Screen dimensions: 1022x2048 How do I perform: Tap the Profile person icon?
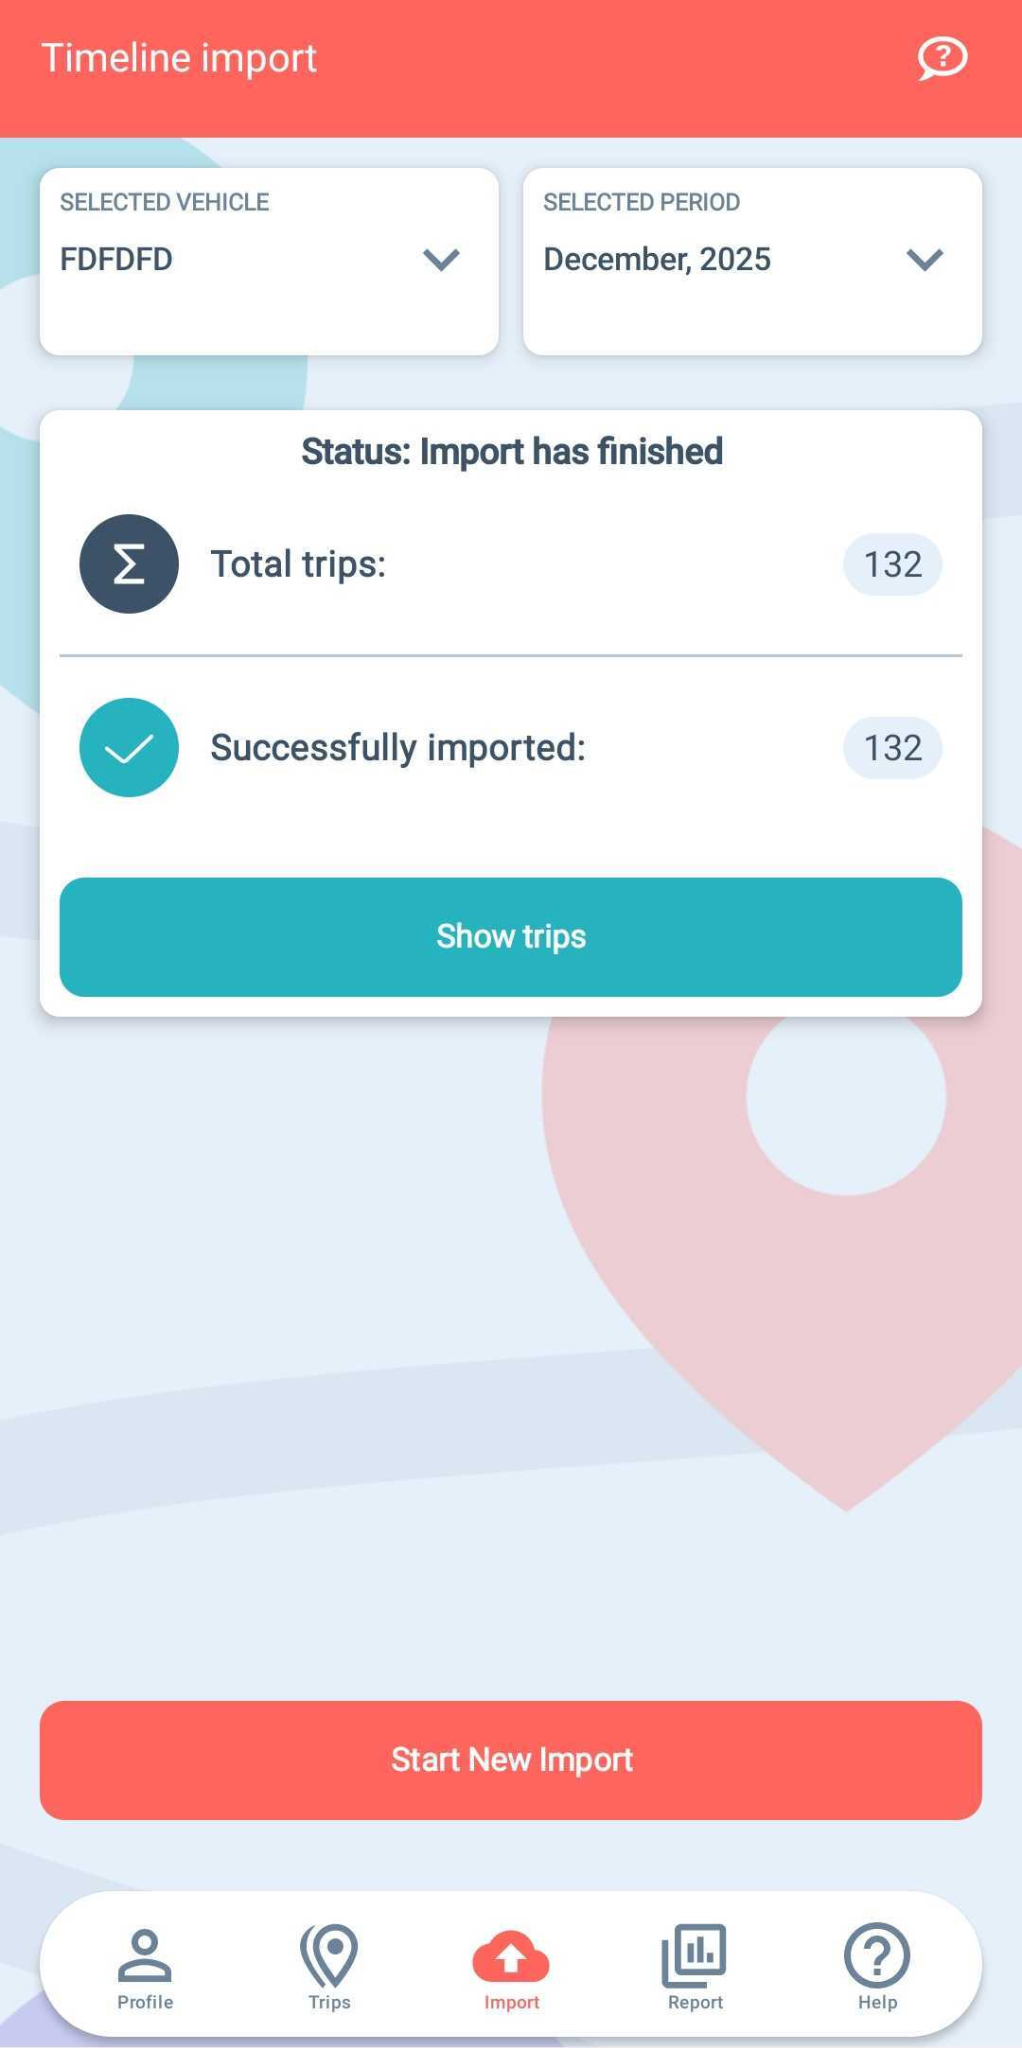[x=145, y=1955]
